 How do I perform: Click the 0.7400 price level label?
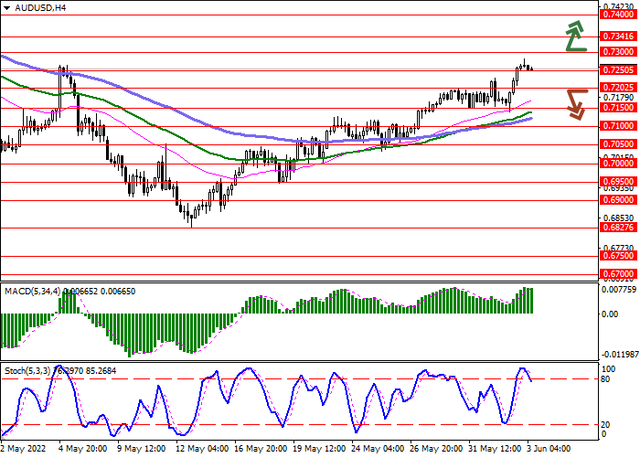(615, 14)
